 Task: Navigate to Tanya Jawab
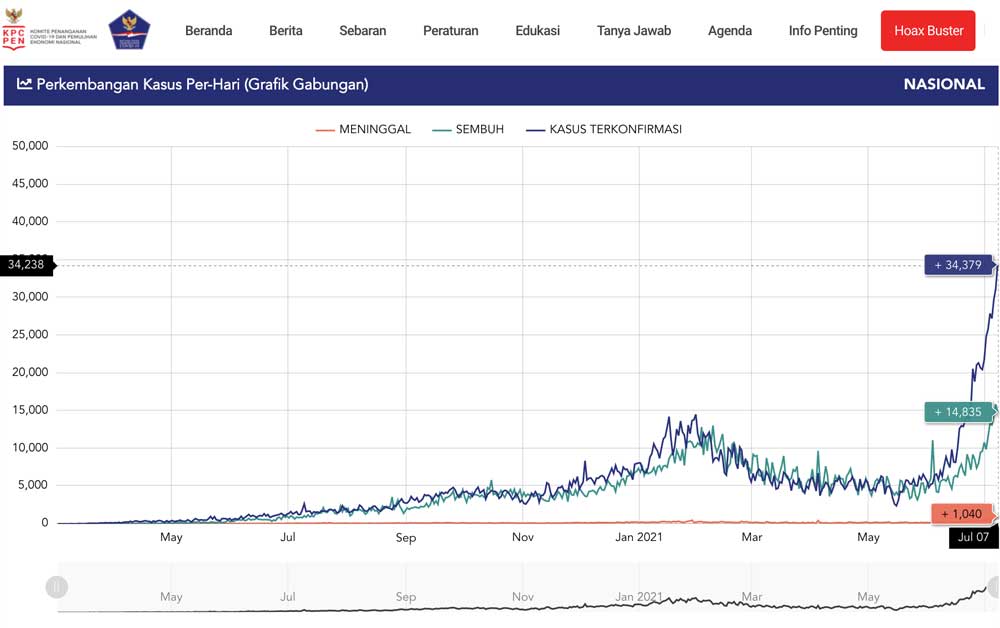634,31
